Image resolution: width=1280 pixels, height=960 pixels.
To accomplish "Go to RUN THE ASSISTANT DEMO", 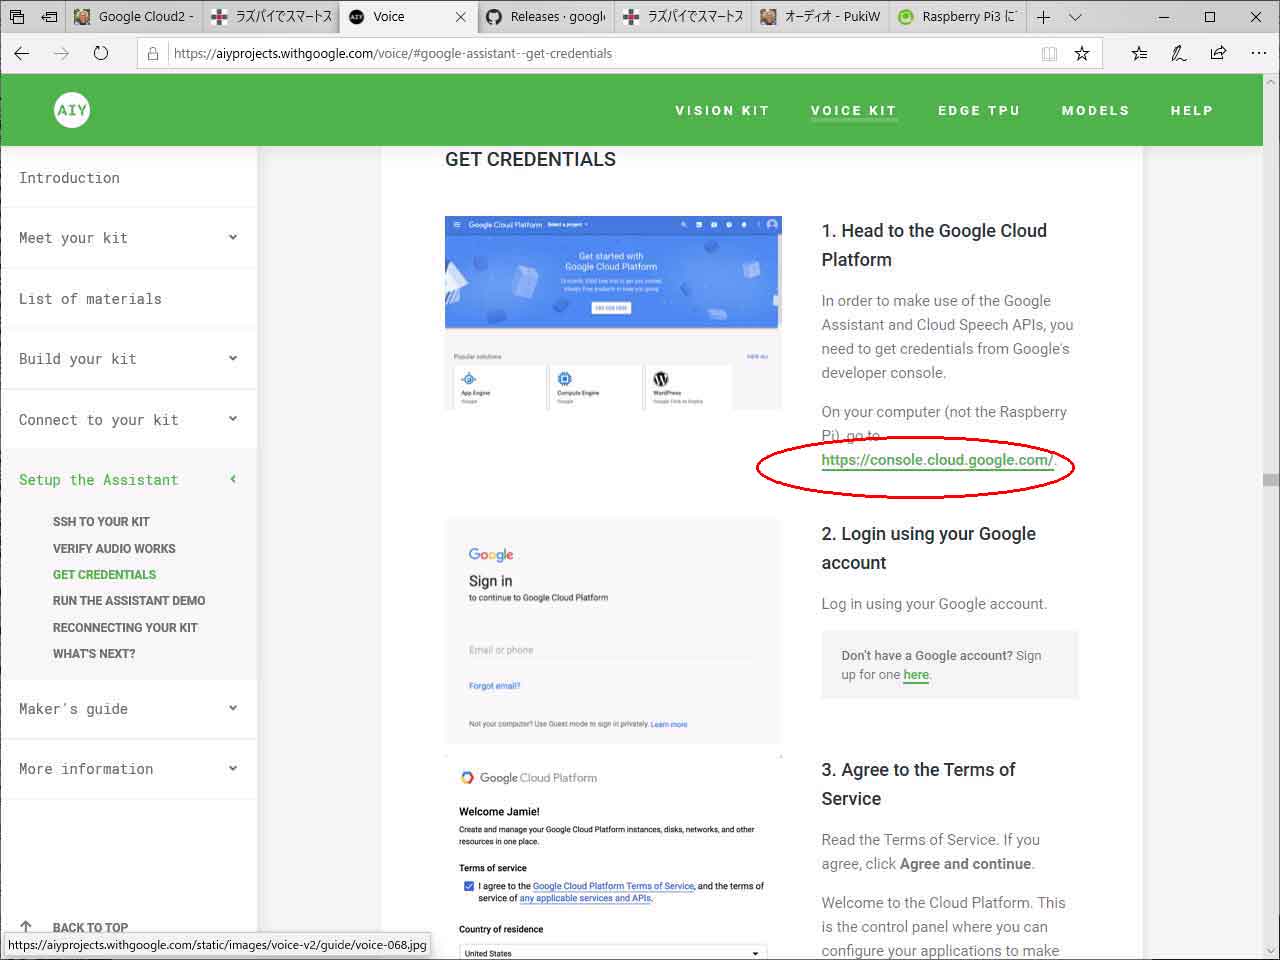I will point(129,601).
